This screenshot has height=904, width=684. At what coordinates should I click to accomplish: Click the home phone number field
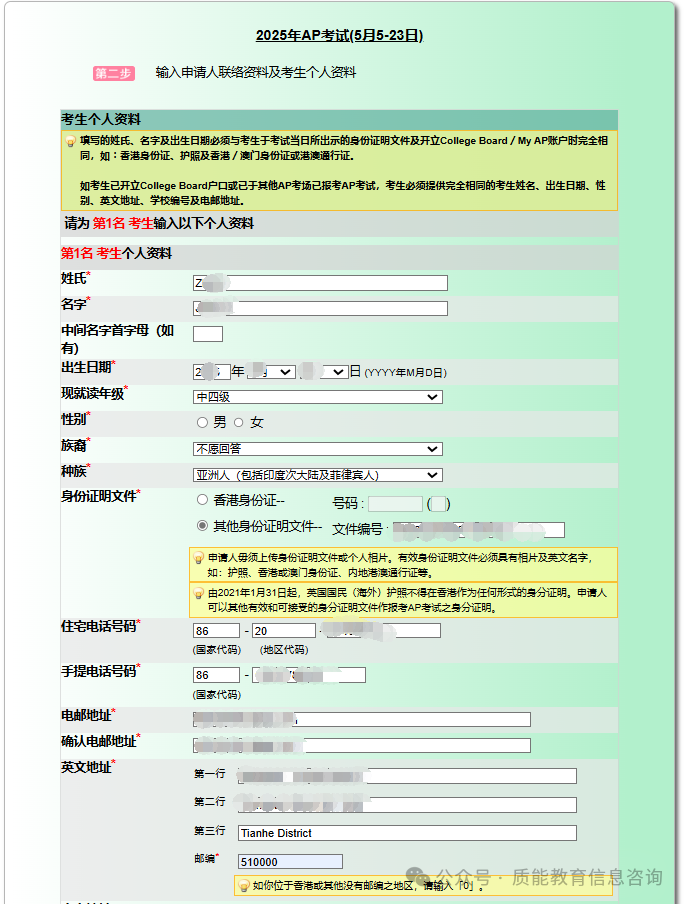(x=383, y=631)
